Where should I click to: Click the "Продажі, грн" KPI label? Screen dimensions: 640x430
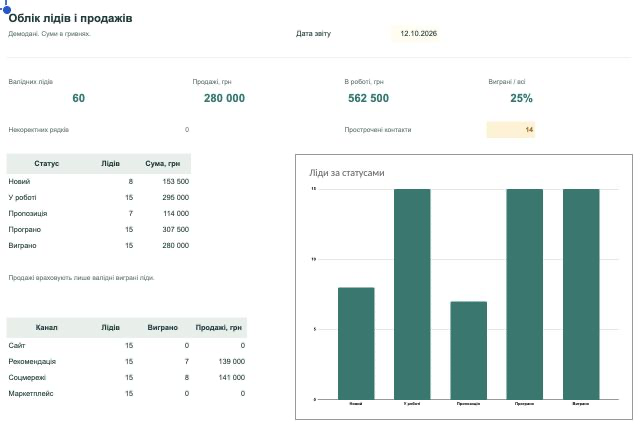(x=212, y=82)
